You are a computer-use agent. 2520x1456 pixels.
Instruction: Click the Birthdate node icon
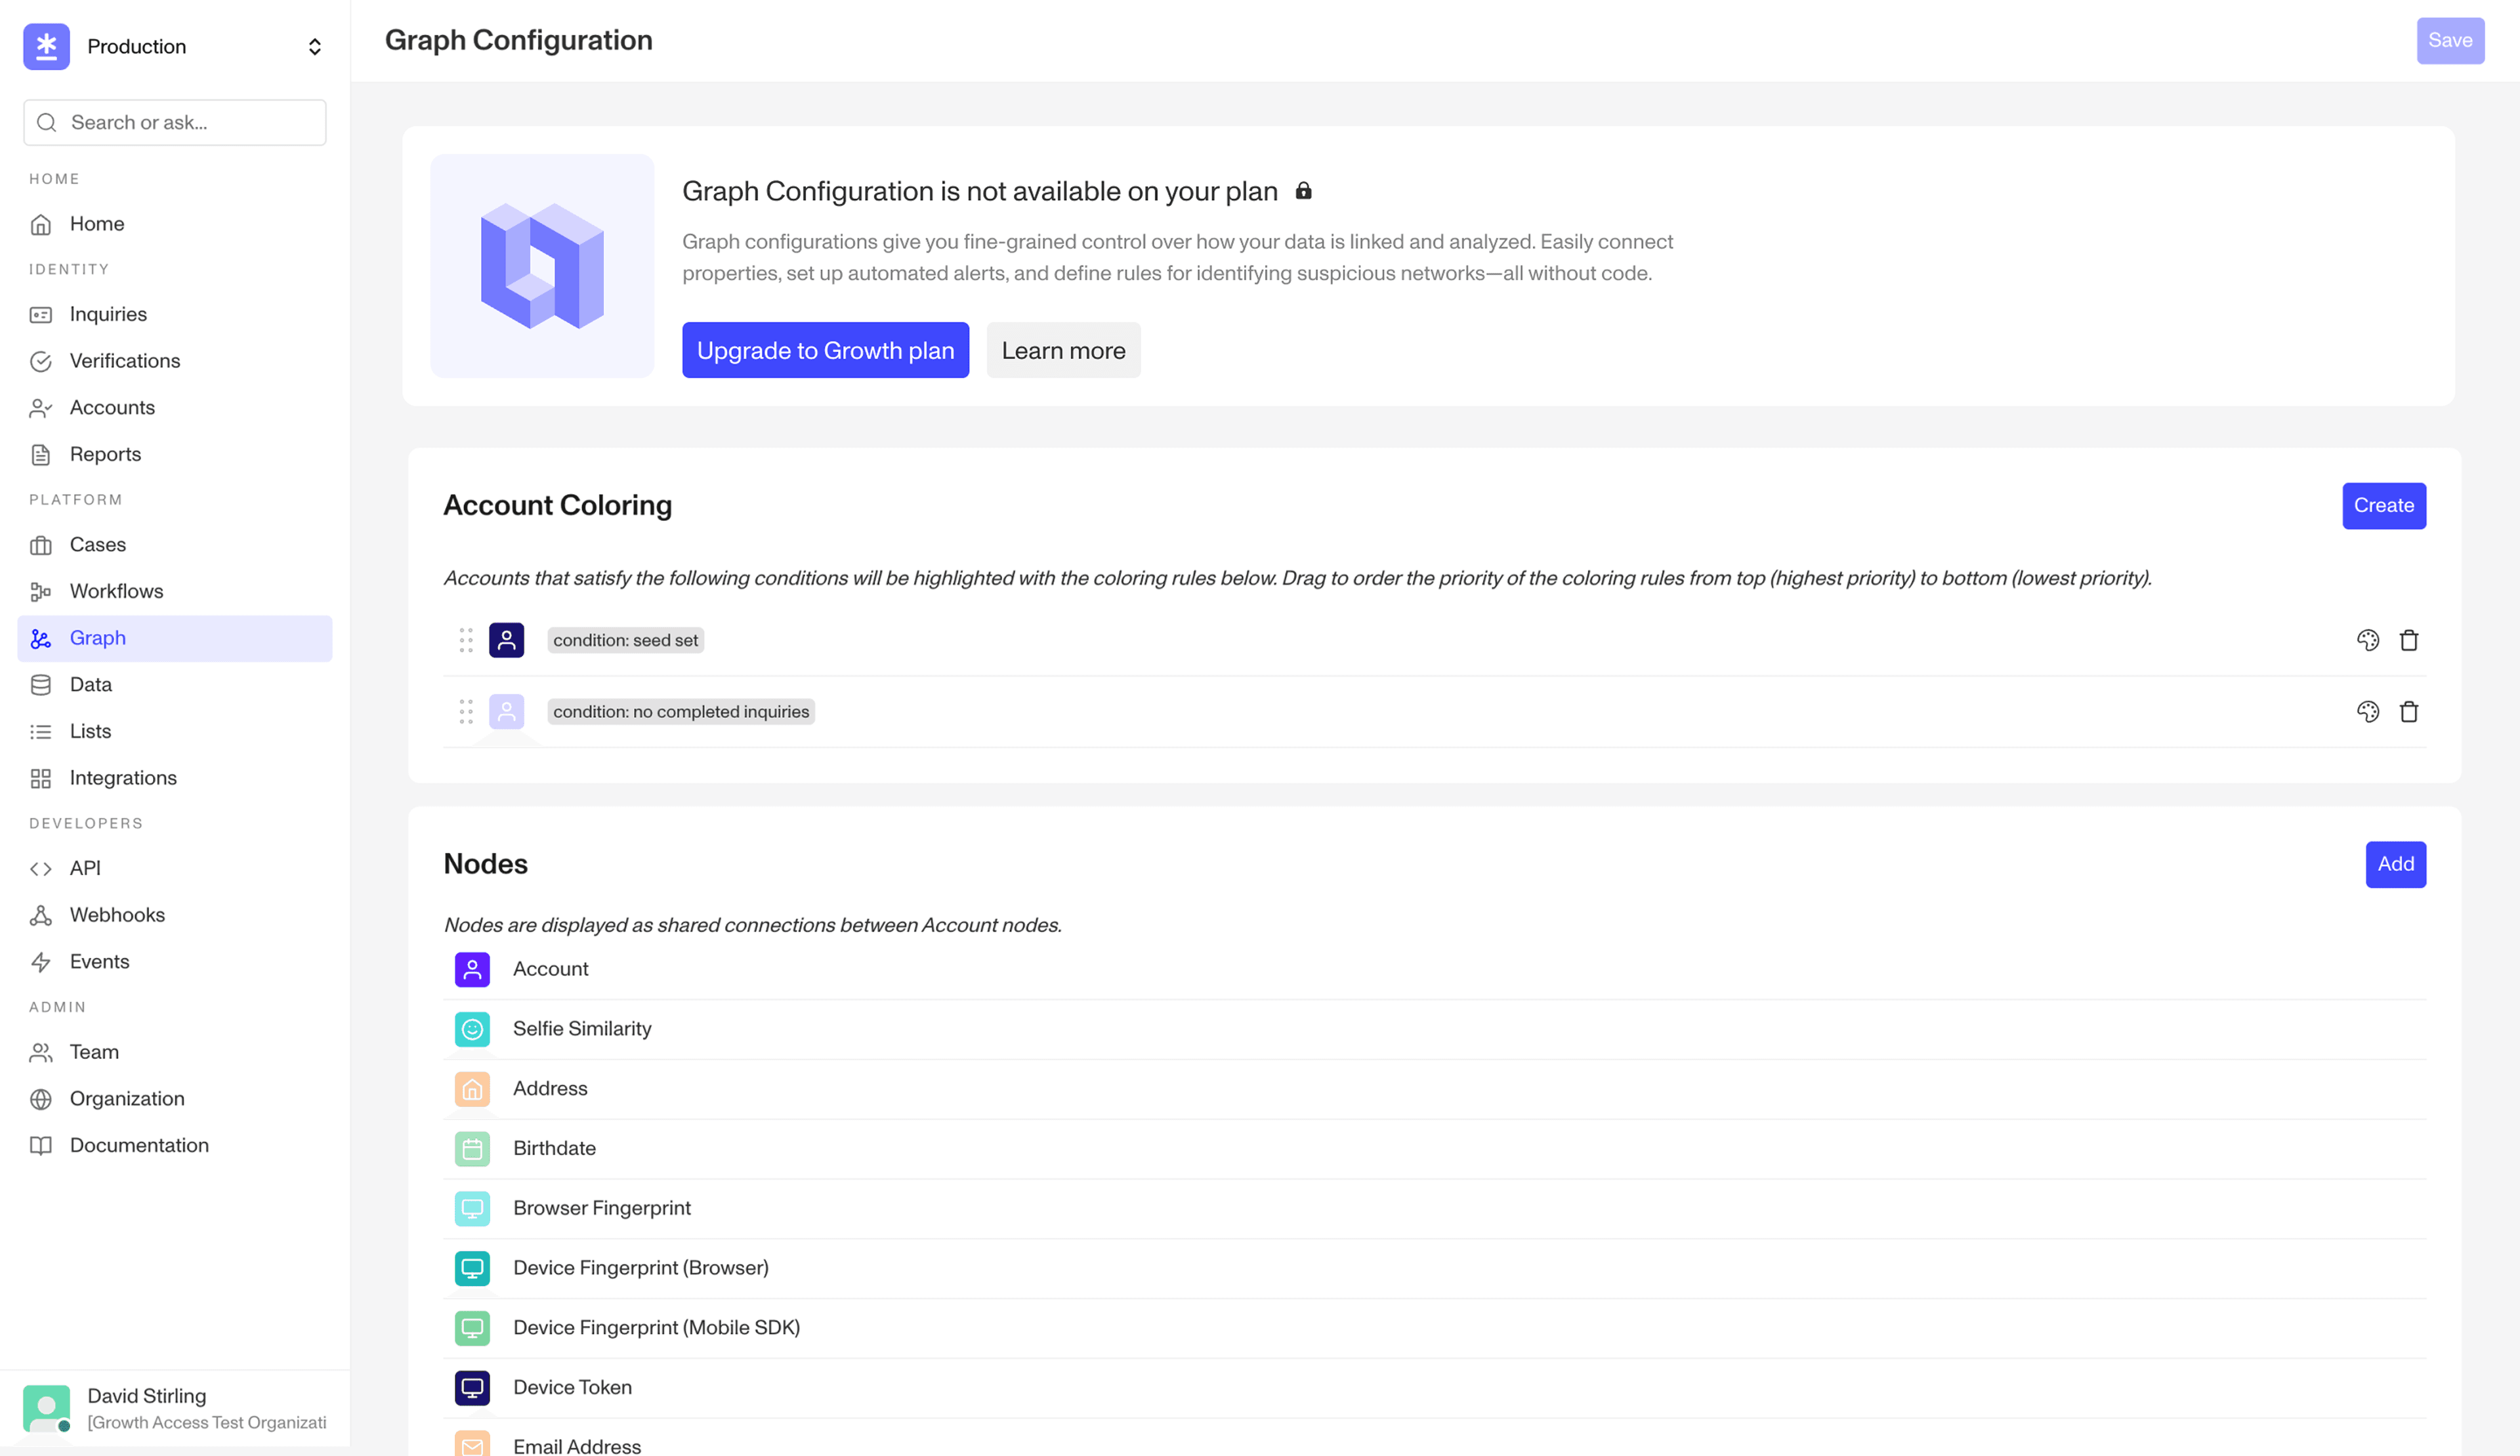click(x=472, y=1148)
